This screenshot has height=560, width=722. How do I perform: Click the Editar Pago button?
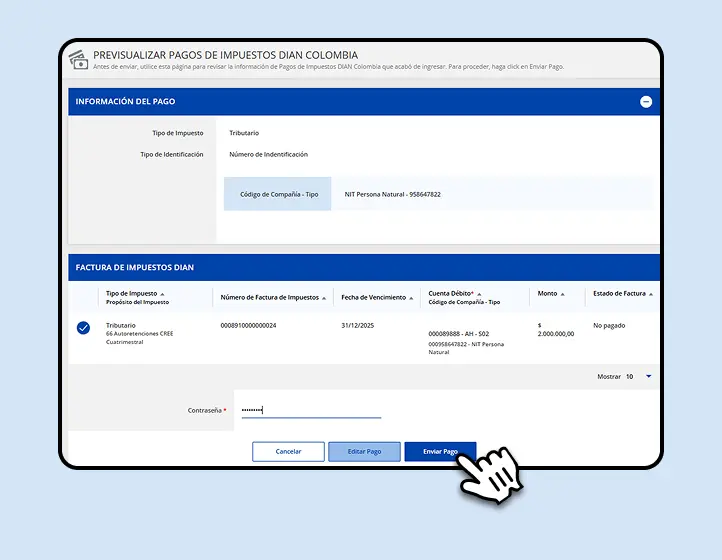coord(364,451)
